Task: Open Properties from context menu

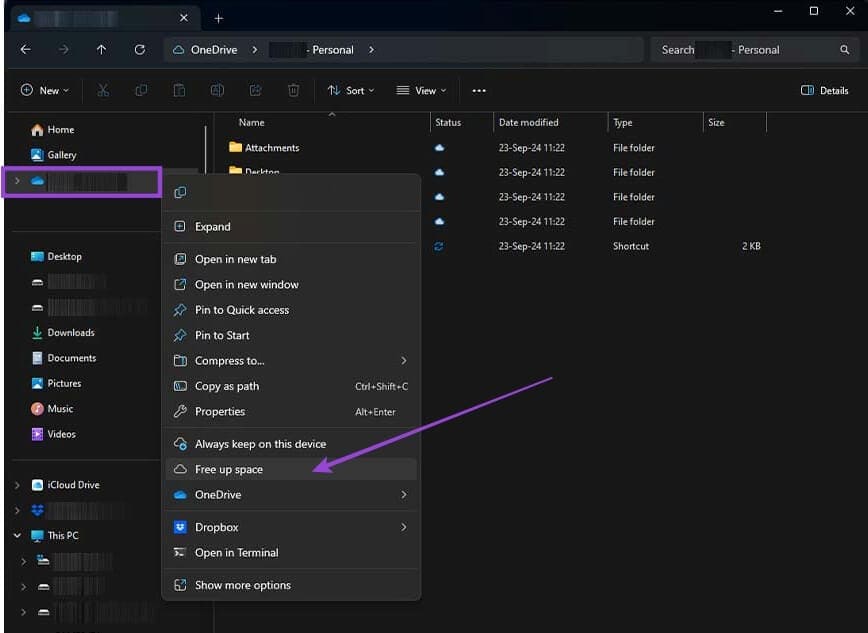Action: click(x=291, y=412)
